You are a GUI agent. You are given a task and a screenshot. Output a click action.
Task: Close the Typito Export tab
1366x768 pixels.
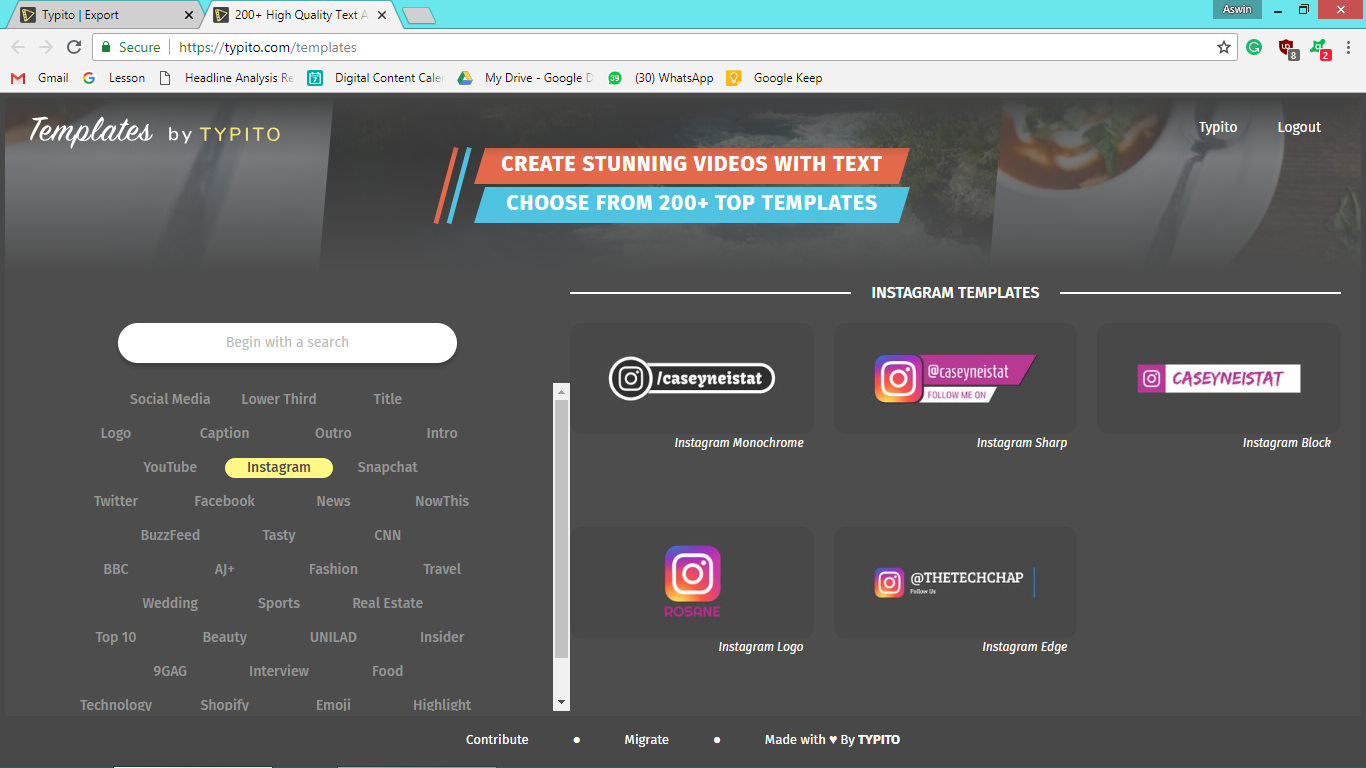point(189,15)
